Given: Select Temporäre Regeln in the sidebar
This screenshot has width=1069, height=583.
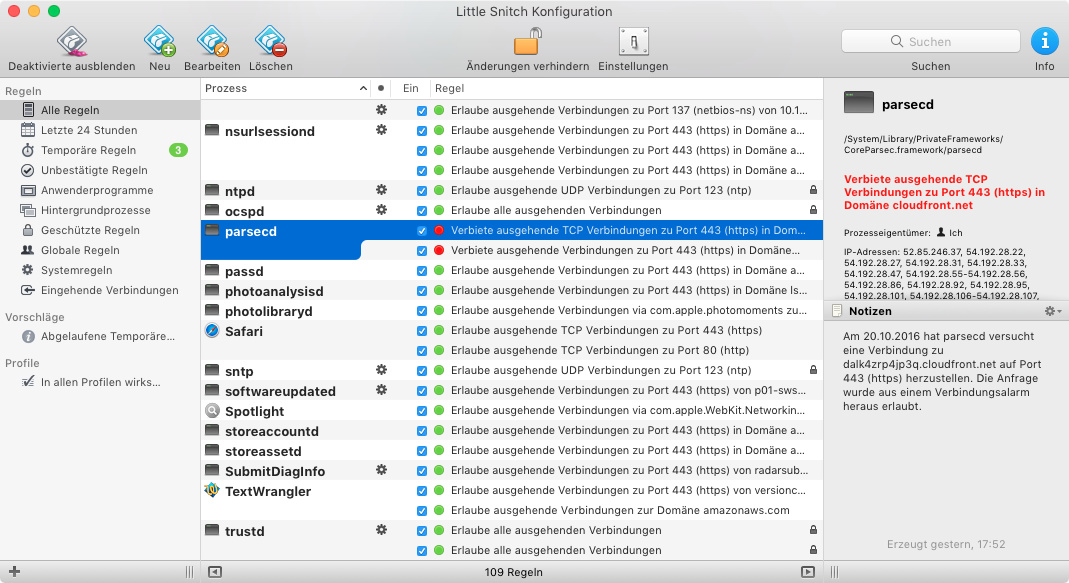Looking at the screenshot, I should click(x=88, y=150).
